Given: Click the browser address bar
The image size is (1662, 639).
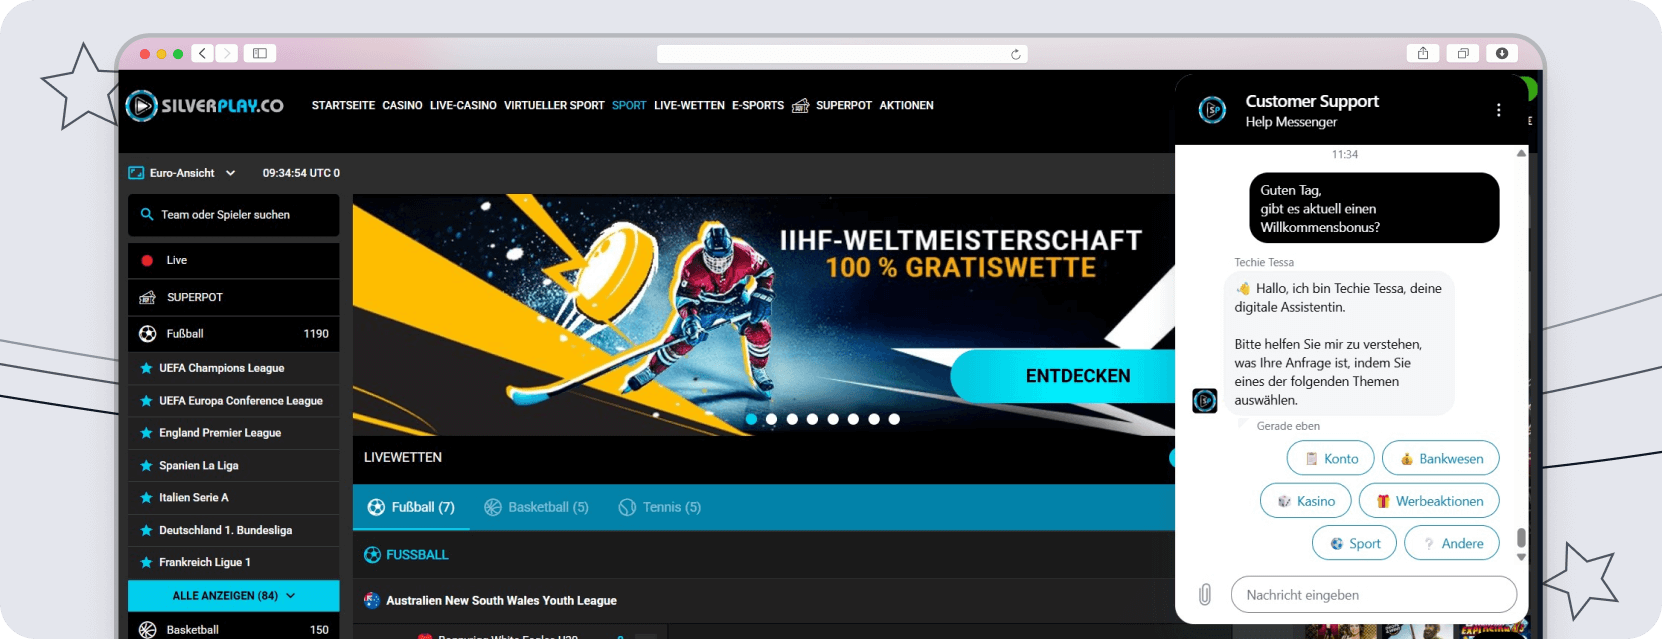Looking at the screenshot, I should 842,54.
